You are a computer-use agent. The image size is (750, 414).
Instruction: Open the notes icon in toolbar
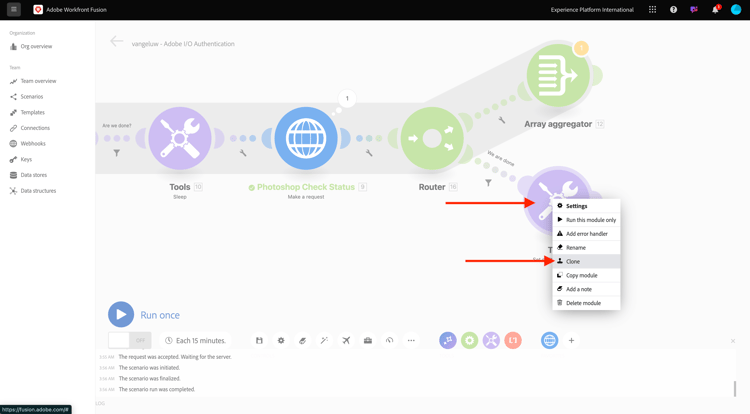pyautogui.click(x=302, y=340)
